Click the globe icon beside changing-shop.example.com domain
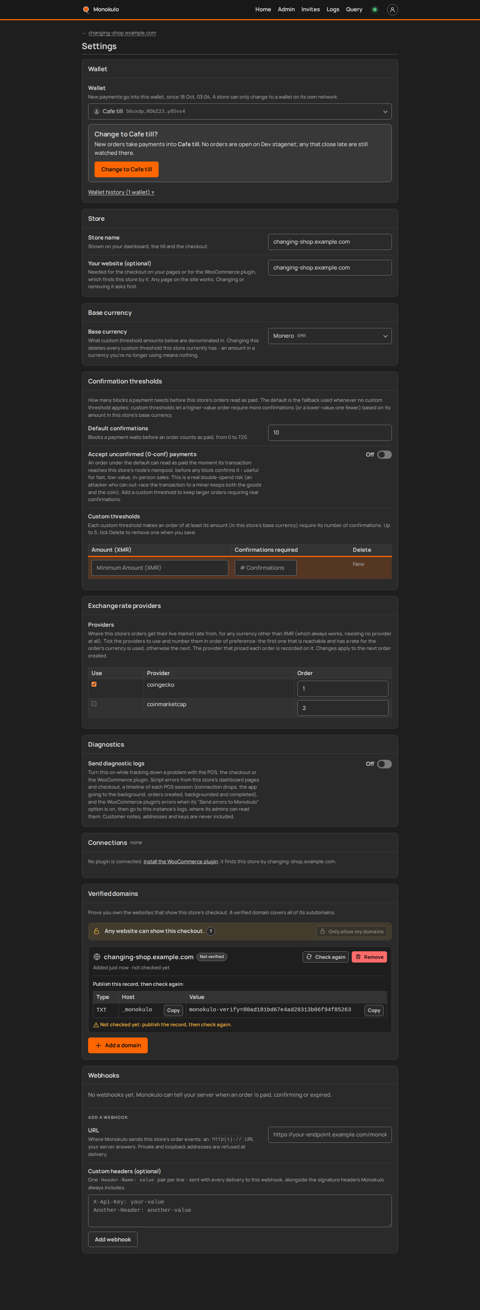480x1310 pixels. point(97,957)
